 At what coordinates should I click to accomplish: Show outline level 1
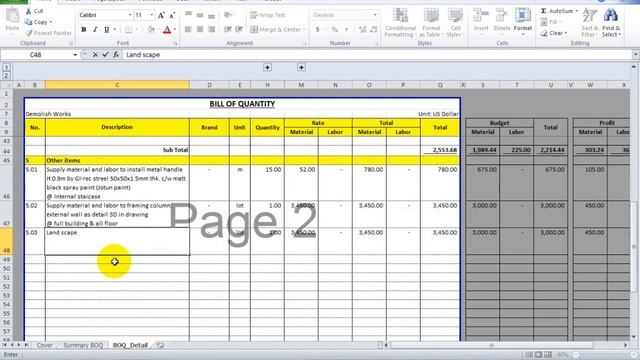[x=6, y=67]
